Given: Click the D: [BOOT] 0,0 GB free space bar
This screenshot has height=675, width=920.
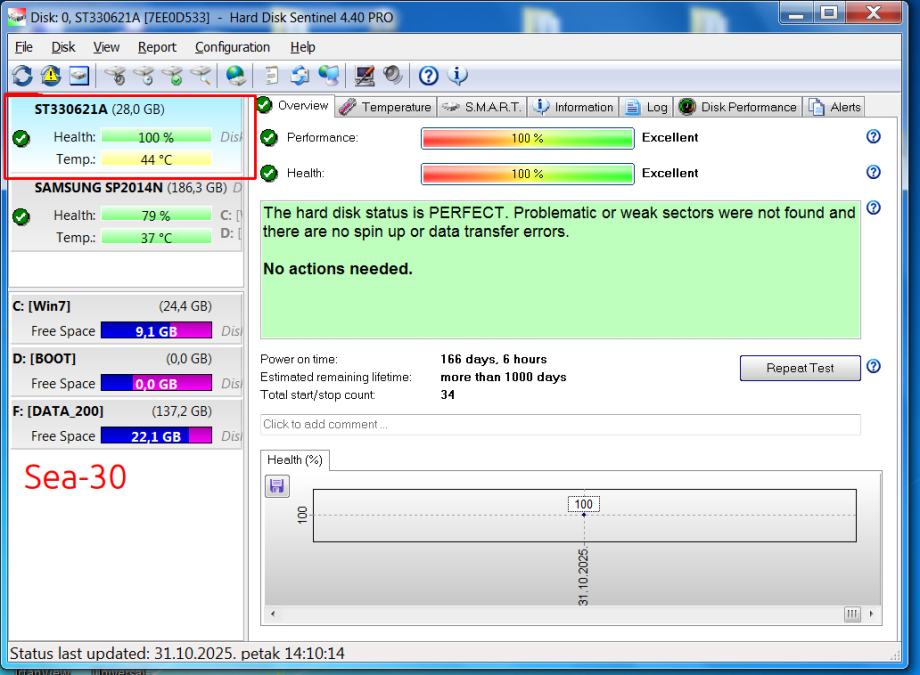Looking at the screenshot, I should (156, 383).
